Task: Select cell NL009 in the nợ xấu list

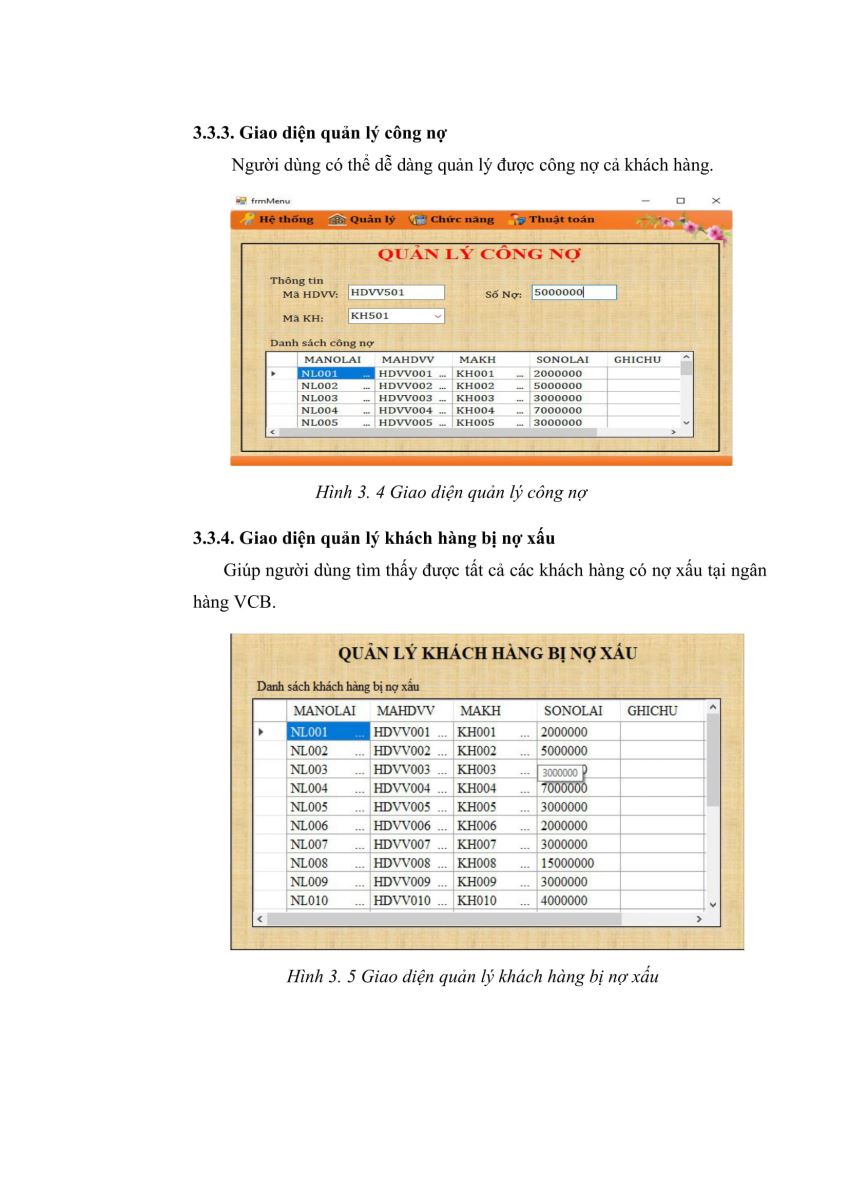Action: coord(328,882)
